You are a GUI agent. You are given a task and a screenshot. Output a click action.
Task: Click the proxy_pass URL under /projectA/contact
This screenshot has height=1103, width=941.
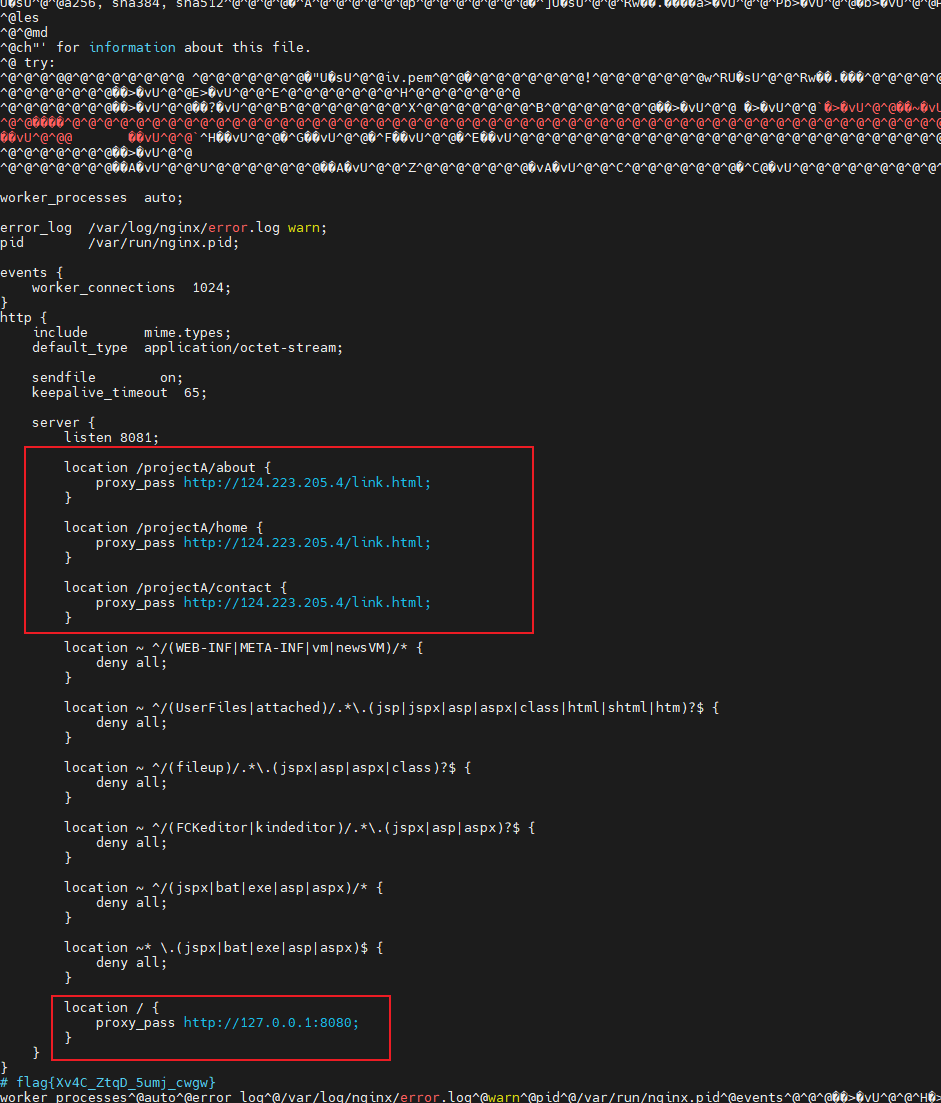[307, 603]
